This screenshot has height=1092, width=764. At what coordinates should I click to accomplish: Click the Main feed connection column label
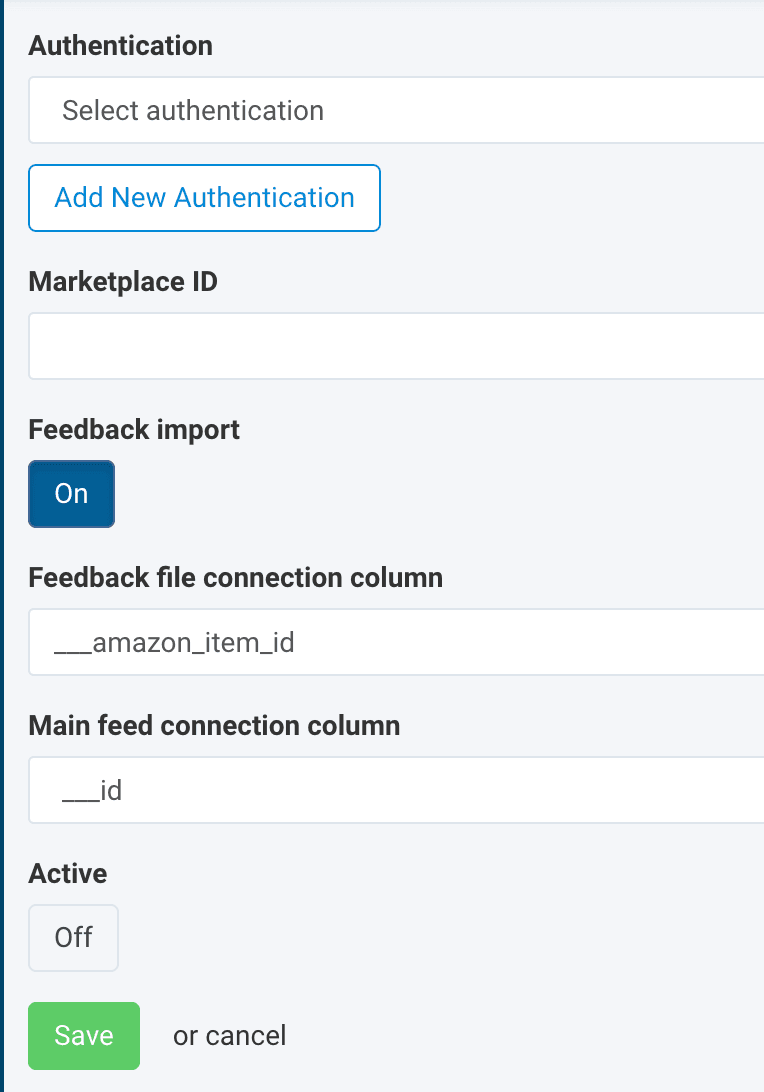[x=214, y=726]
